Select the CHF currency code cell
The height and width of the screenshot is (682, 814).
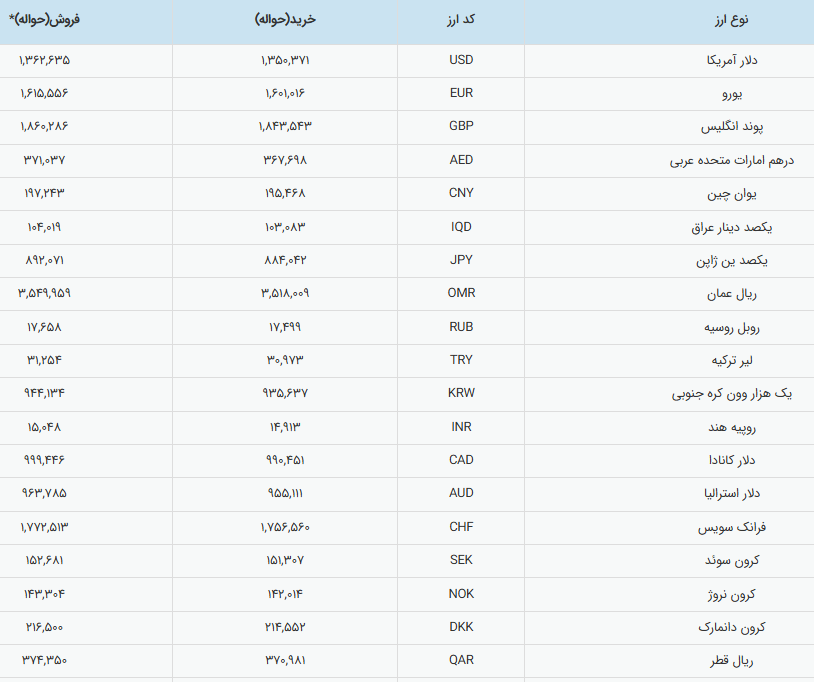point(461,527)
